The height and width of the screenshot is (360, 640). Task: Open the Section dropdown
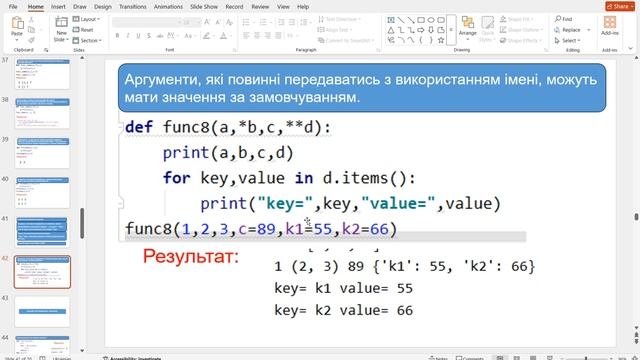pos(87,40)
